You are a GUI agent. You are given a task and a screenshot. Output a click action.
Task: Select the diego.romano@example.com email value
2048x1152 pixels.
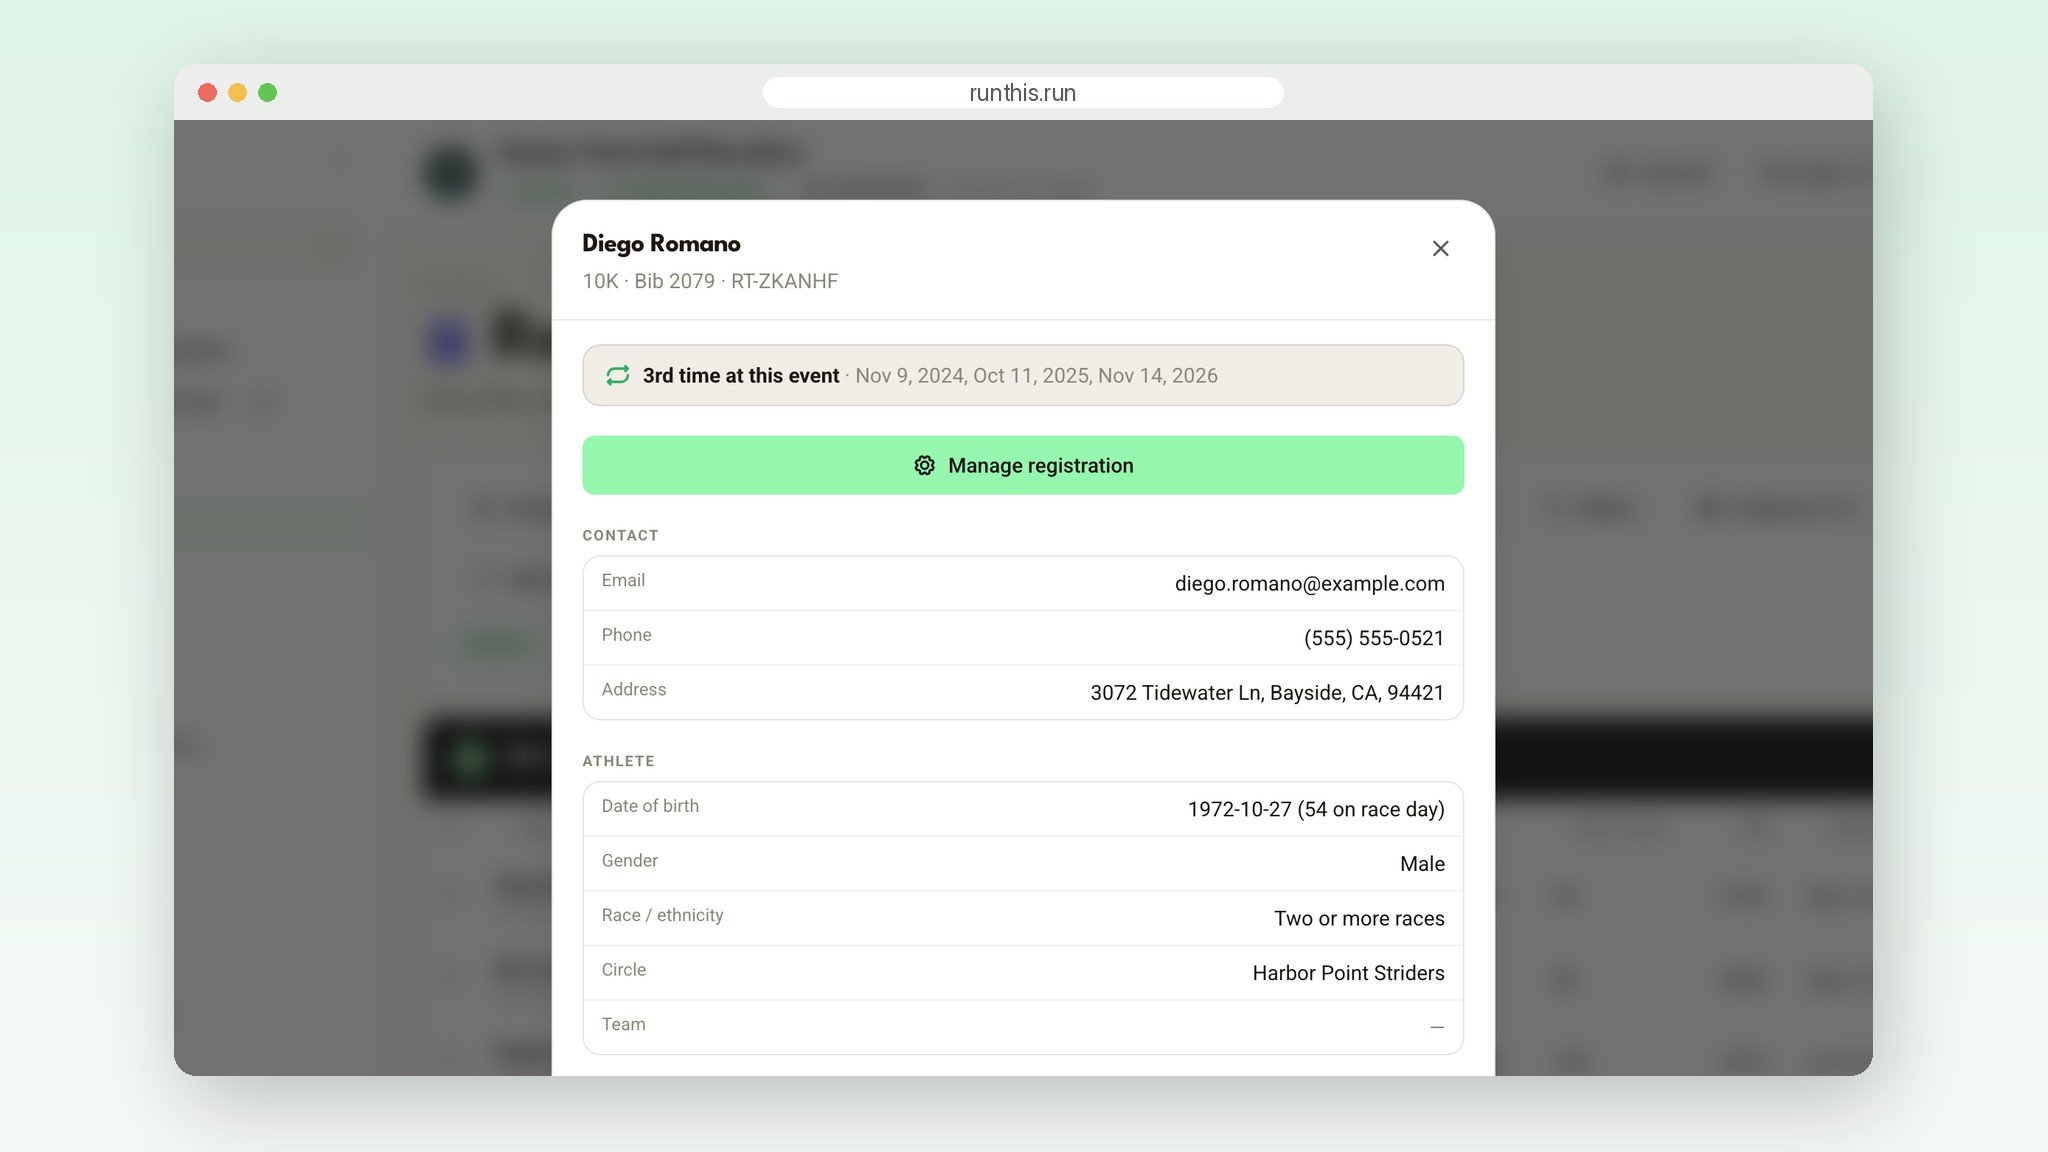point(1309,583)
